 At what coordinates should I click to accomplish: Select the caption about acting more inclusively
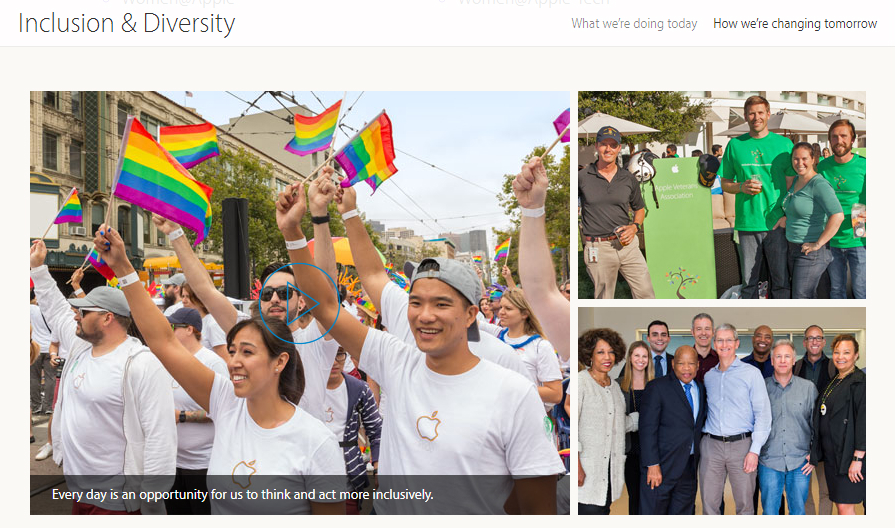point(243,494)
